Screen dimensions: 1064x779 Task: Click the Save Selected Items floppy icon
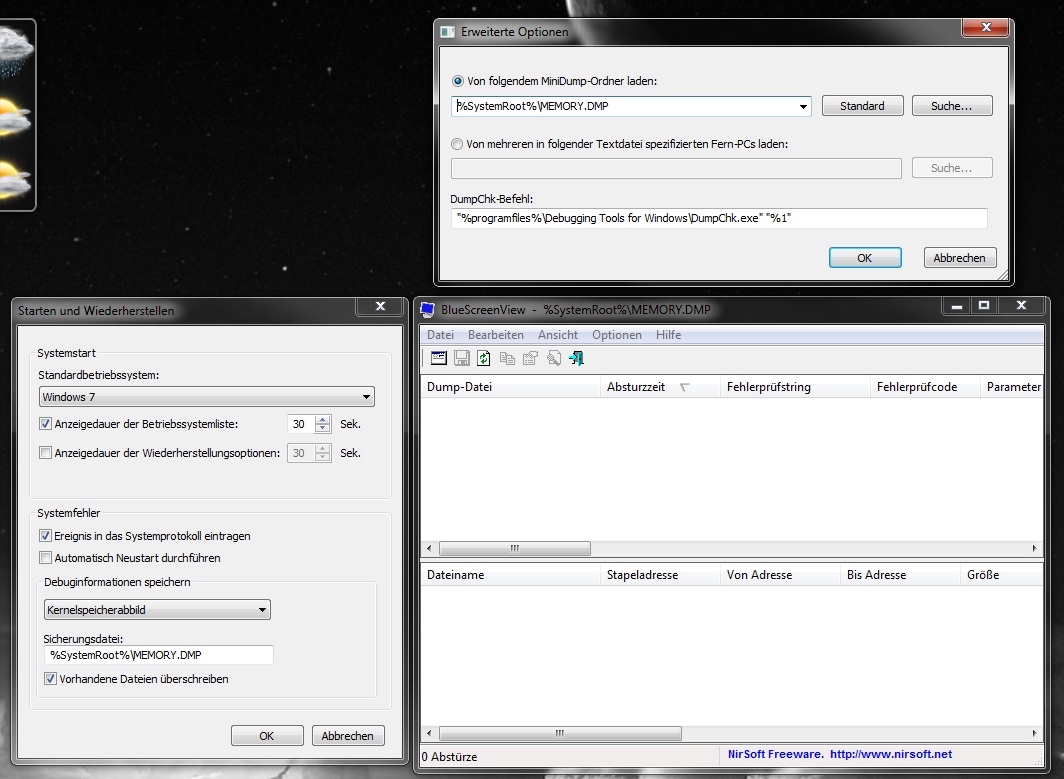pos(462,358)
